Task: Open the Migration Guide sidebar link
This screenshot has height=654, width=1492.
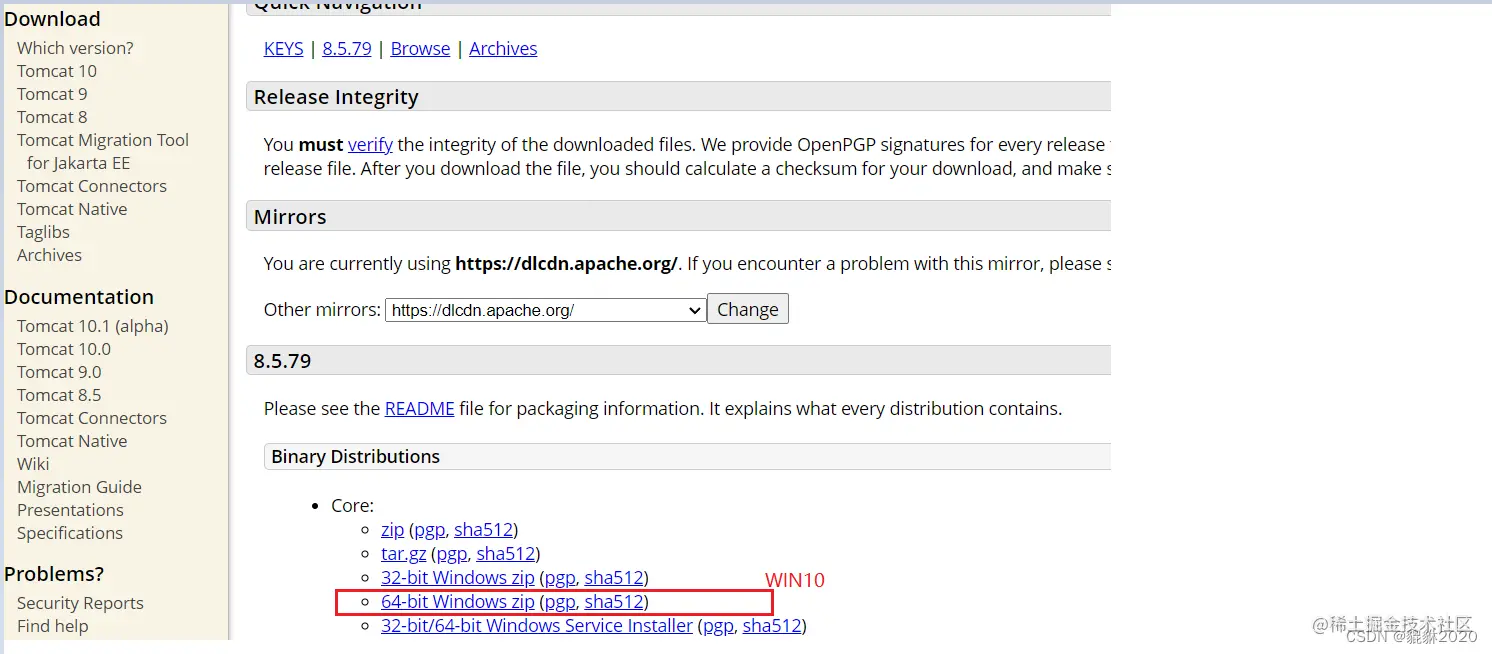Action: (79, 487)
